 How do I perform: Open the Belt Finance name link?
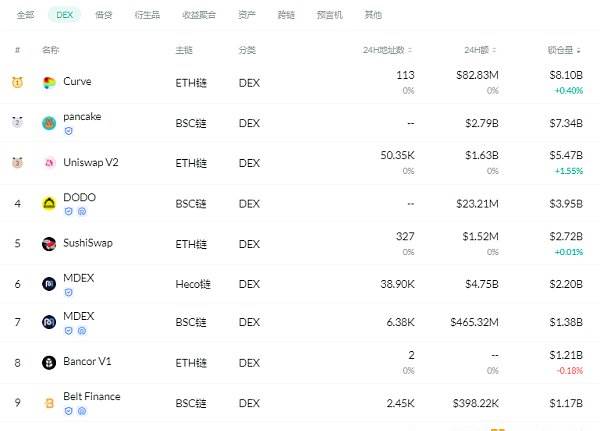92,397
